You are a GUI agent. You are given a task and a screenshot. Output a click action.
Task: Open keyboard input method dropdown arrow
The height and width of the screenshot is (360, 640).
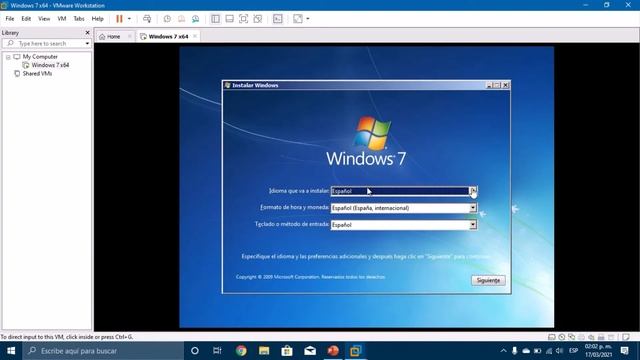(x=473, y=225)
